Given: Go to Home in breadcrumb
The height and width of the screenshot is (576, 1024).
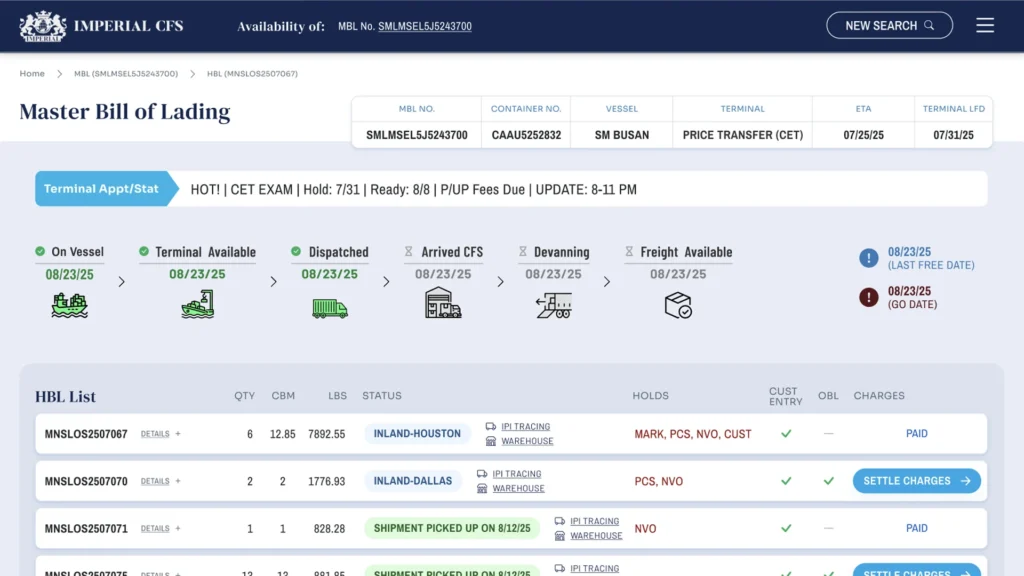Looking at the screenshot, I should pyautogui.click(x=32, y=74).
